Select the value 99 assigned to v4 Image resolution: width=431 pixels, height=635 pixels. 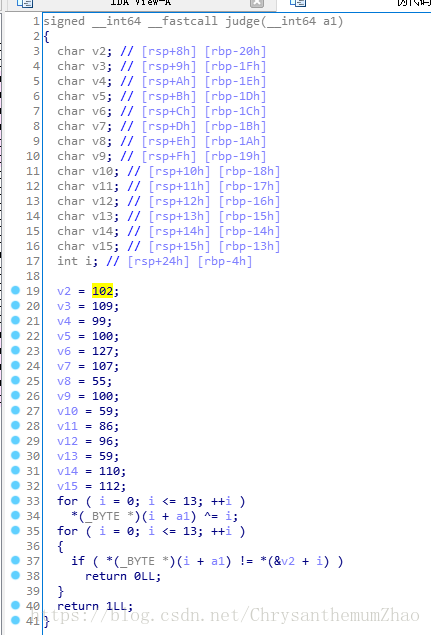[x=99, y=321]
